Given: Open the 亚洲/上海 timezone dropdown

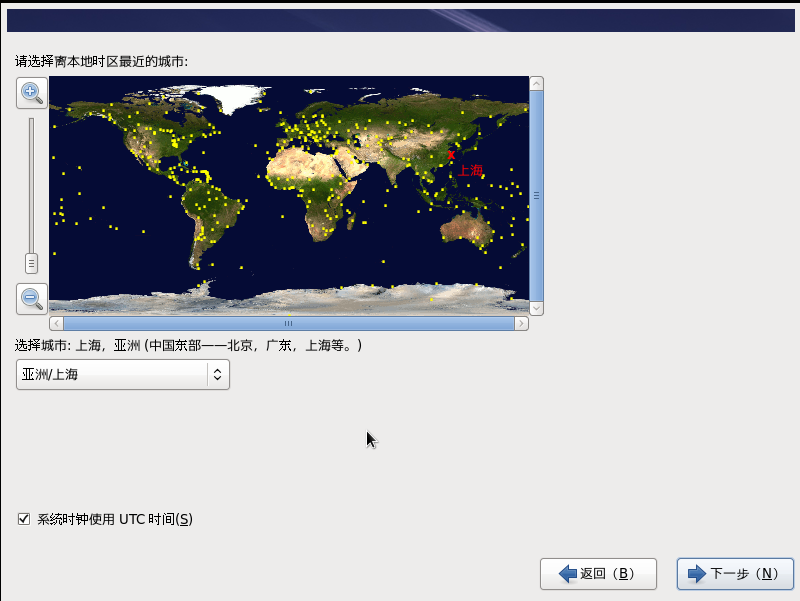Looking at the screenshot, I should [x=122, y=374].
